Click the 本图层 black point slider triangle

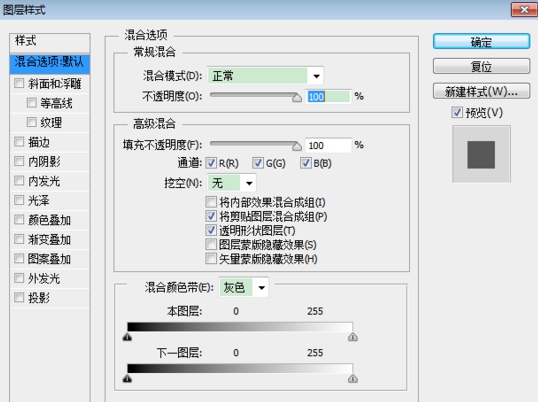tap(127, 337)
